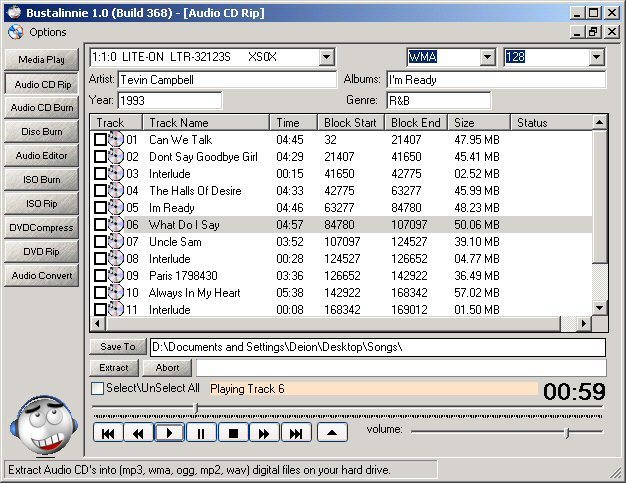This screenshot has width=626, height=483.
Task: Open the WMA format dropdown
Action: (487, 57)
